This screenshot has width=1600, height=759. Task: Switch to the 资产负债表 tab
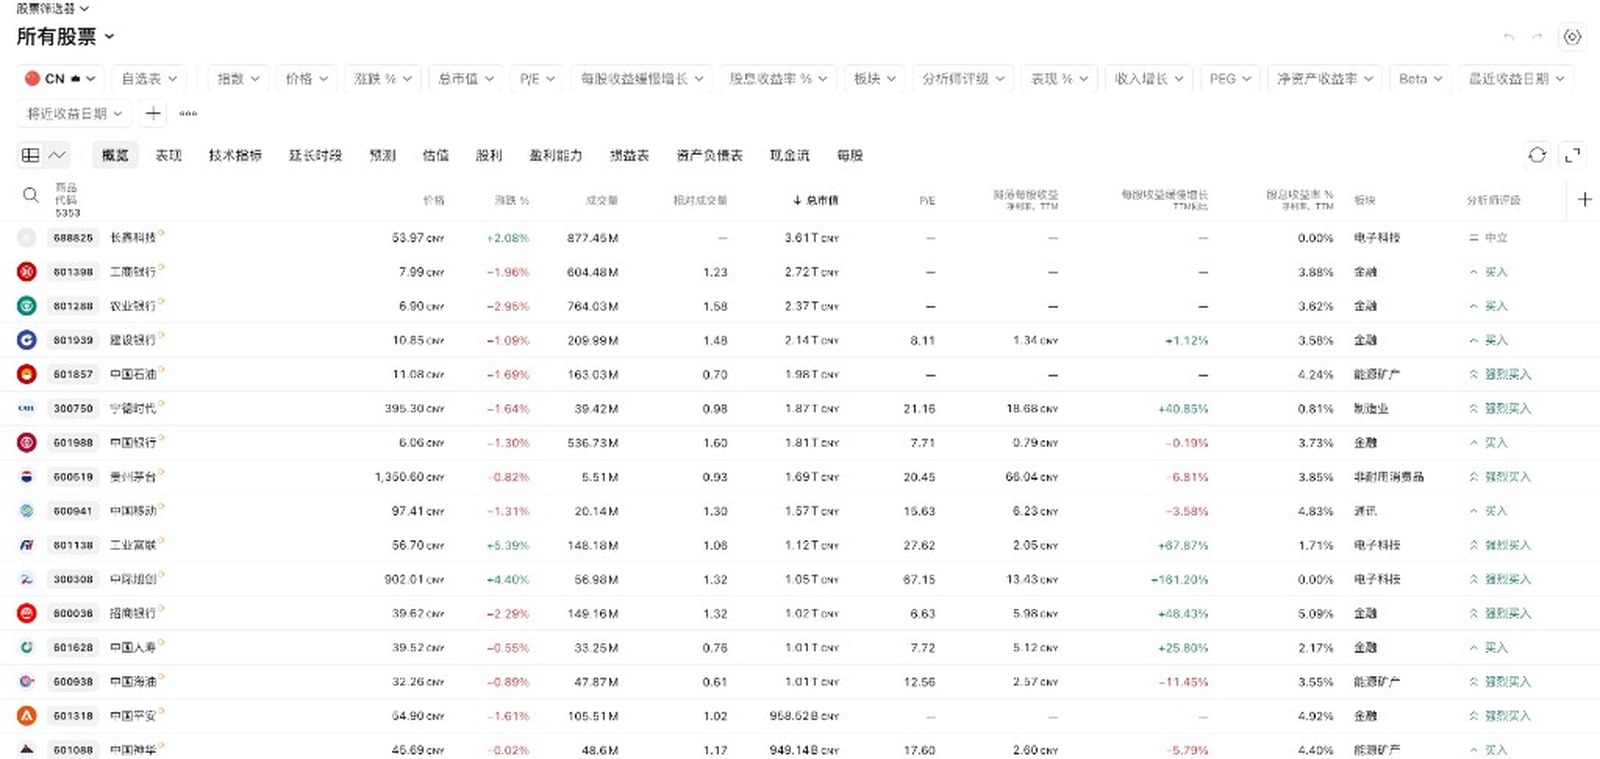point(709,155)
